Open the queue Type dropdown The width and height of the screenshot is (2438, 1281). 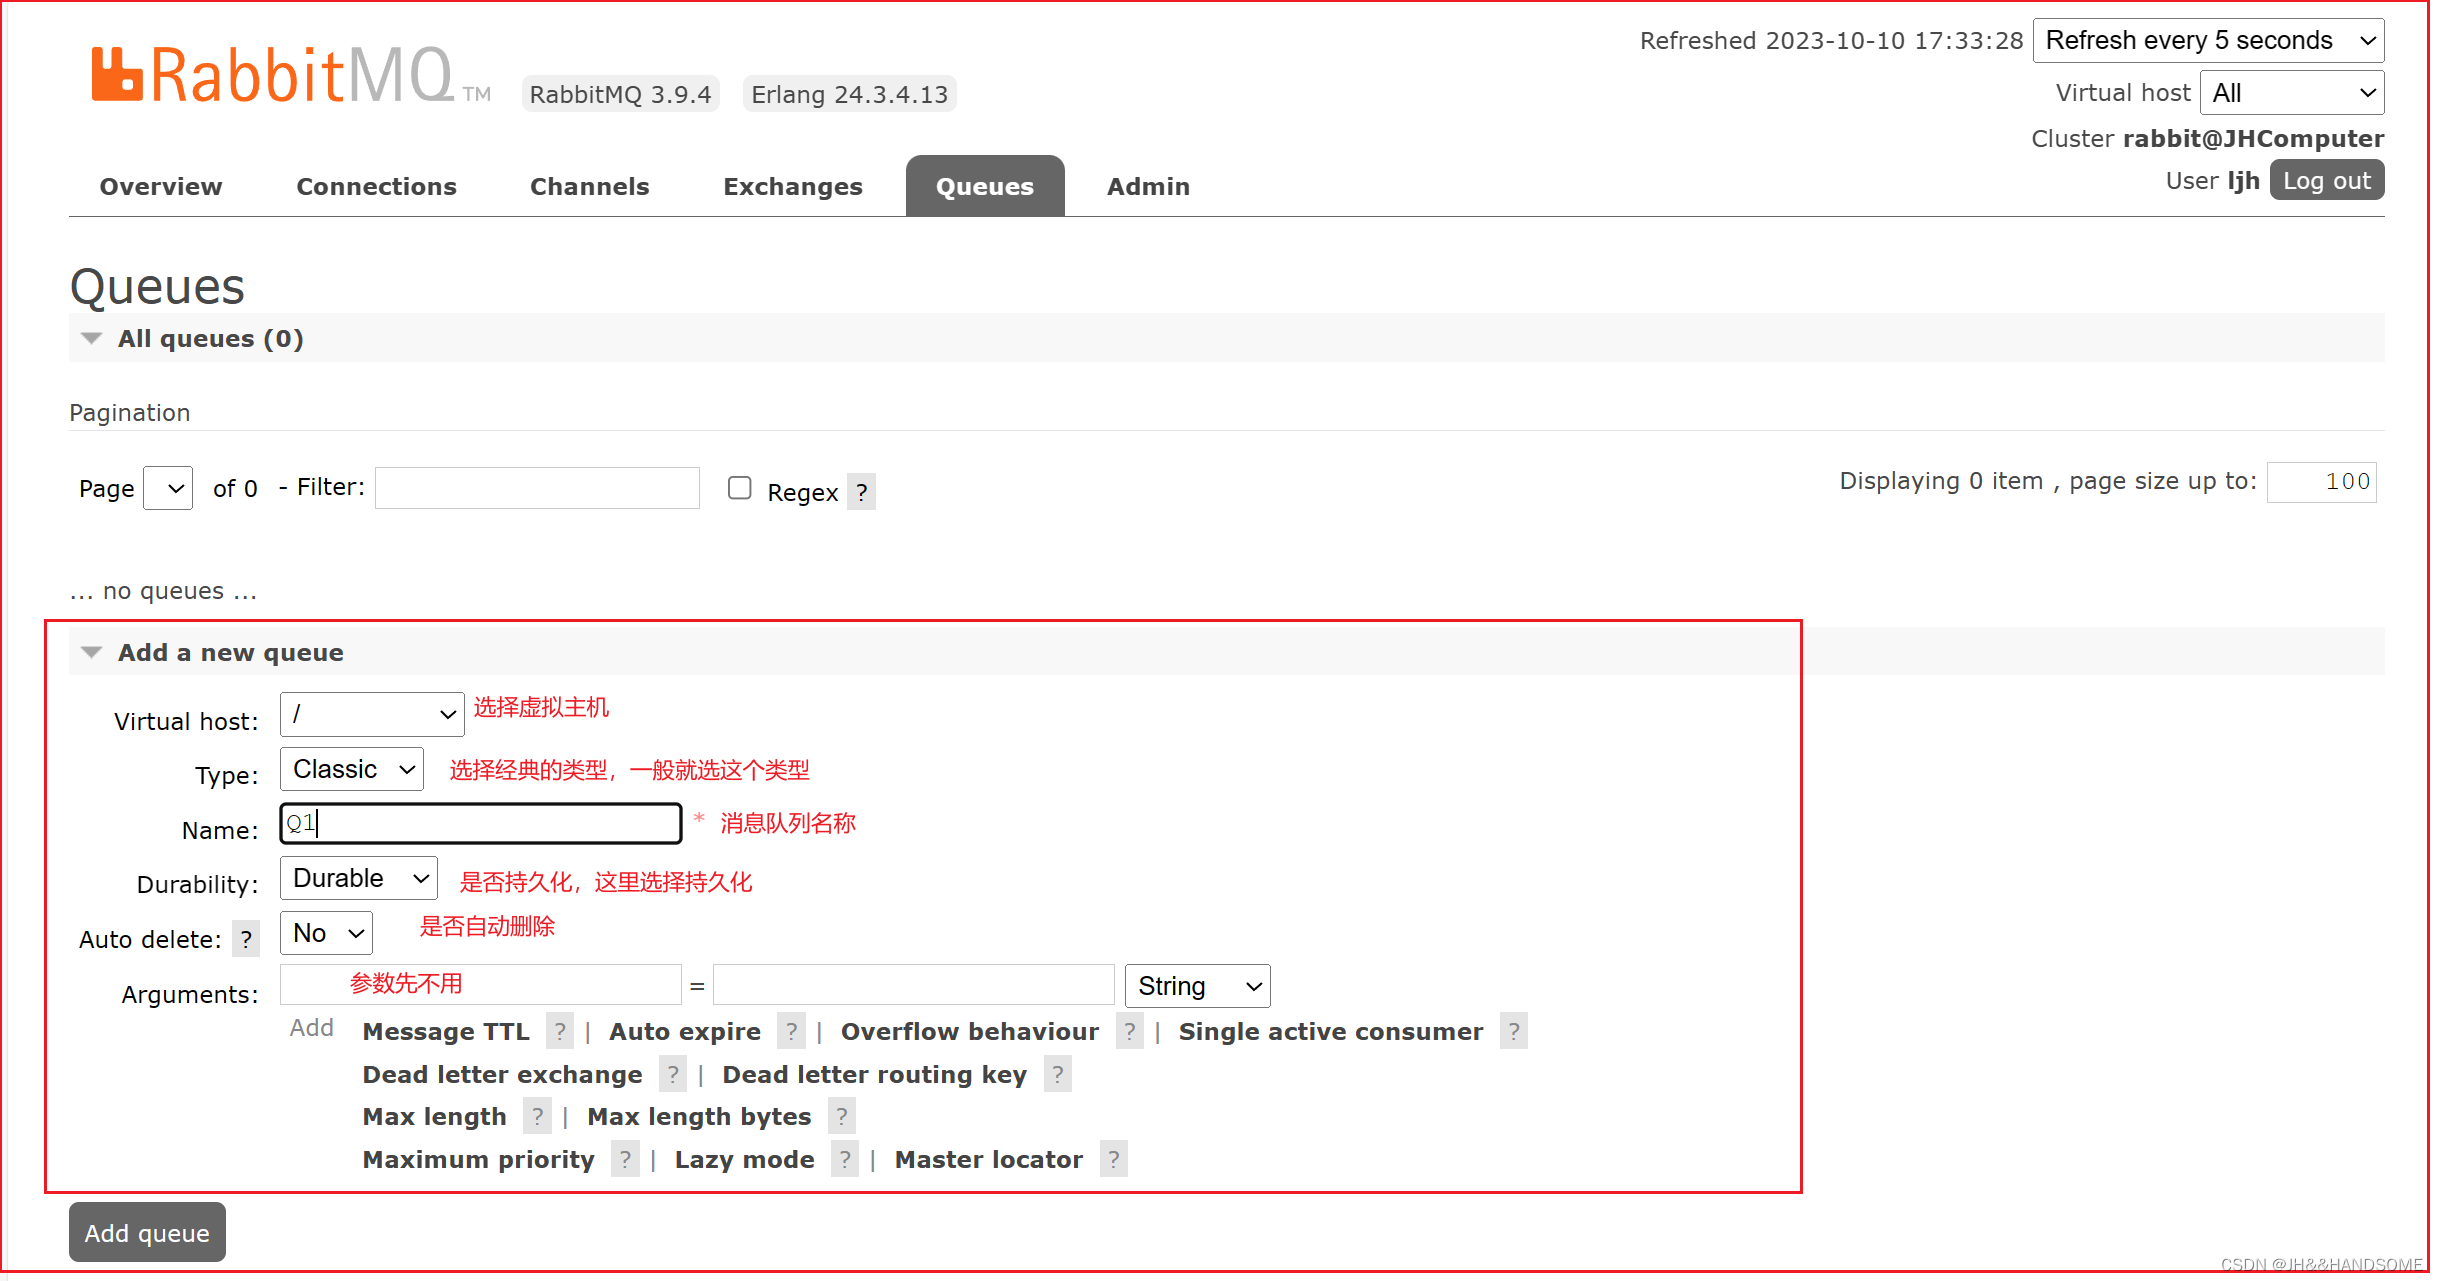(x=352, y=769)
